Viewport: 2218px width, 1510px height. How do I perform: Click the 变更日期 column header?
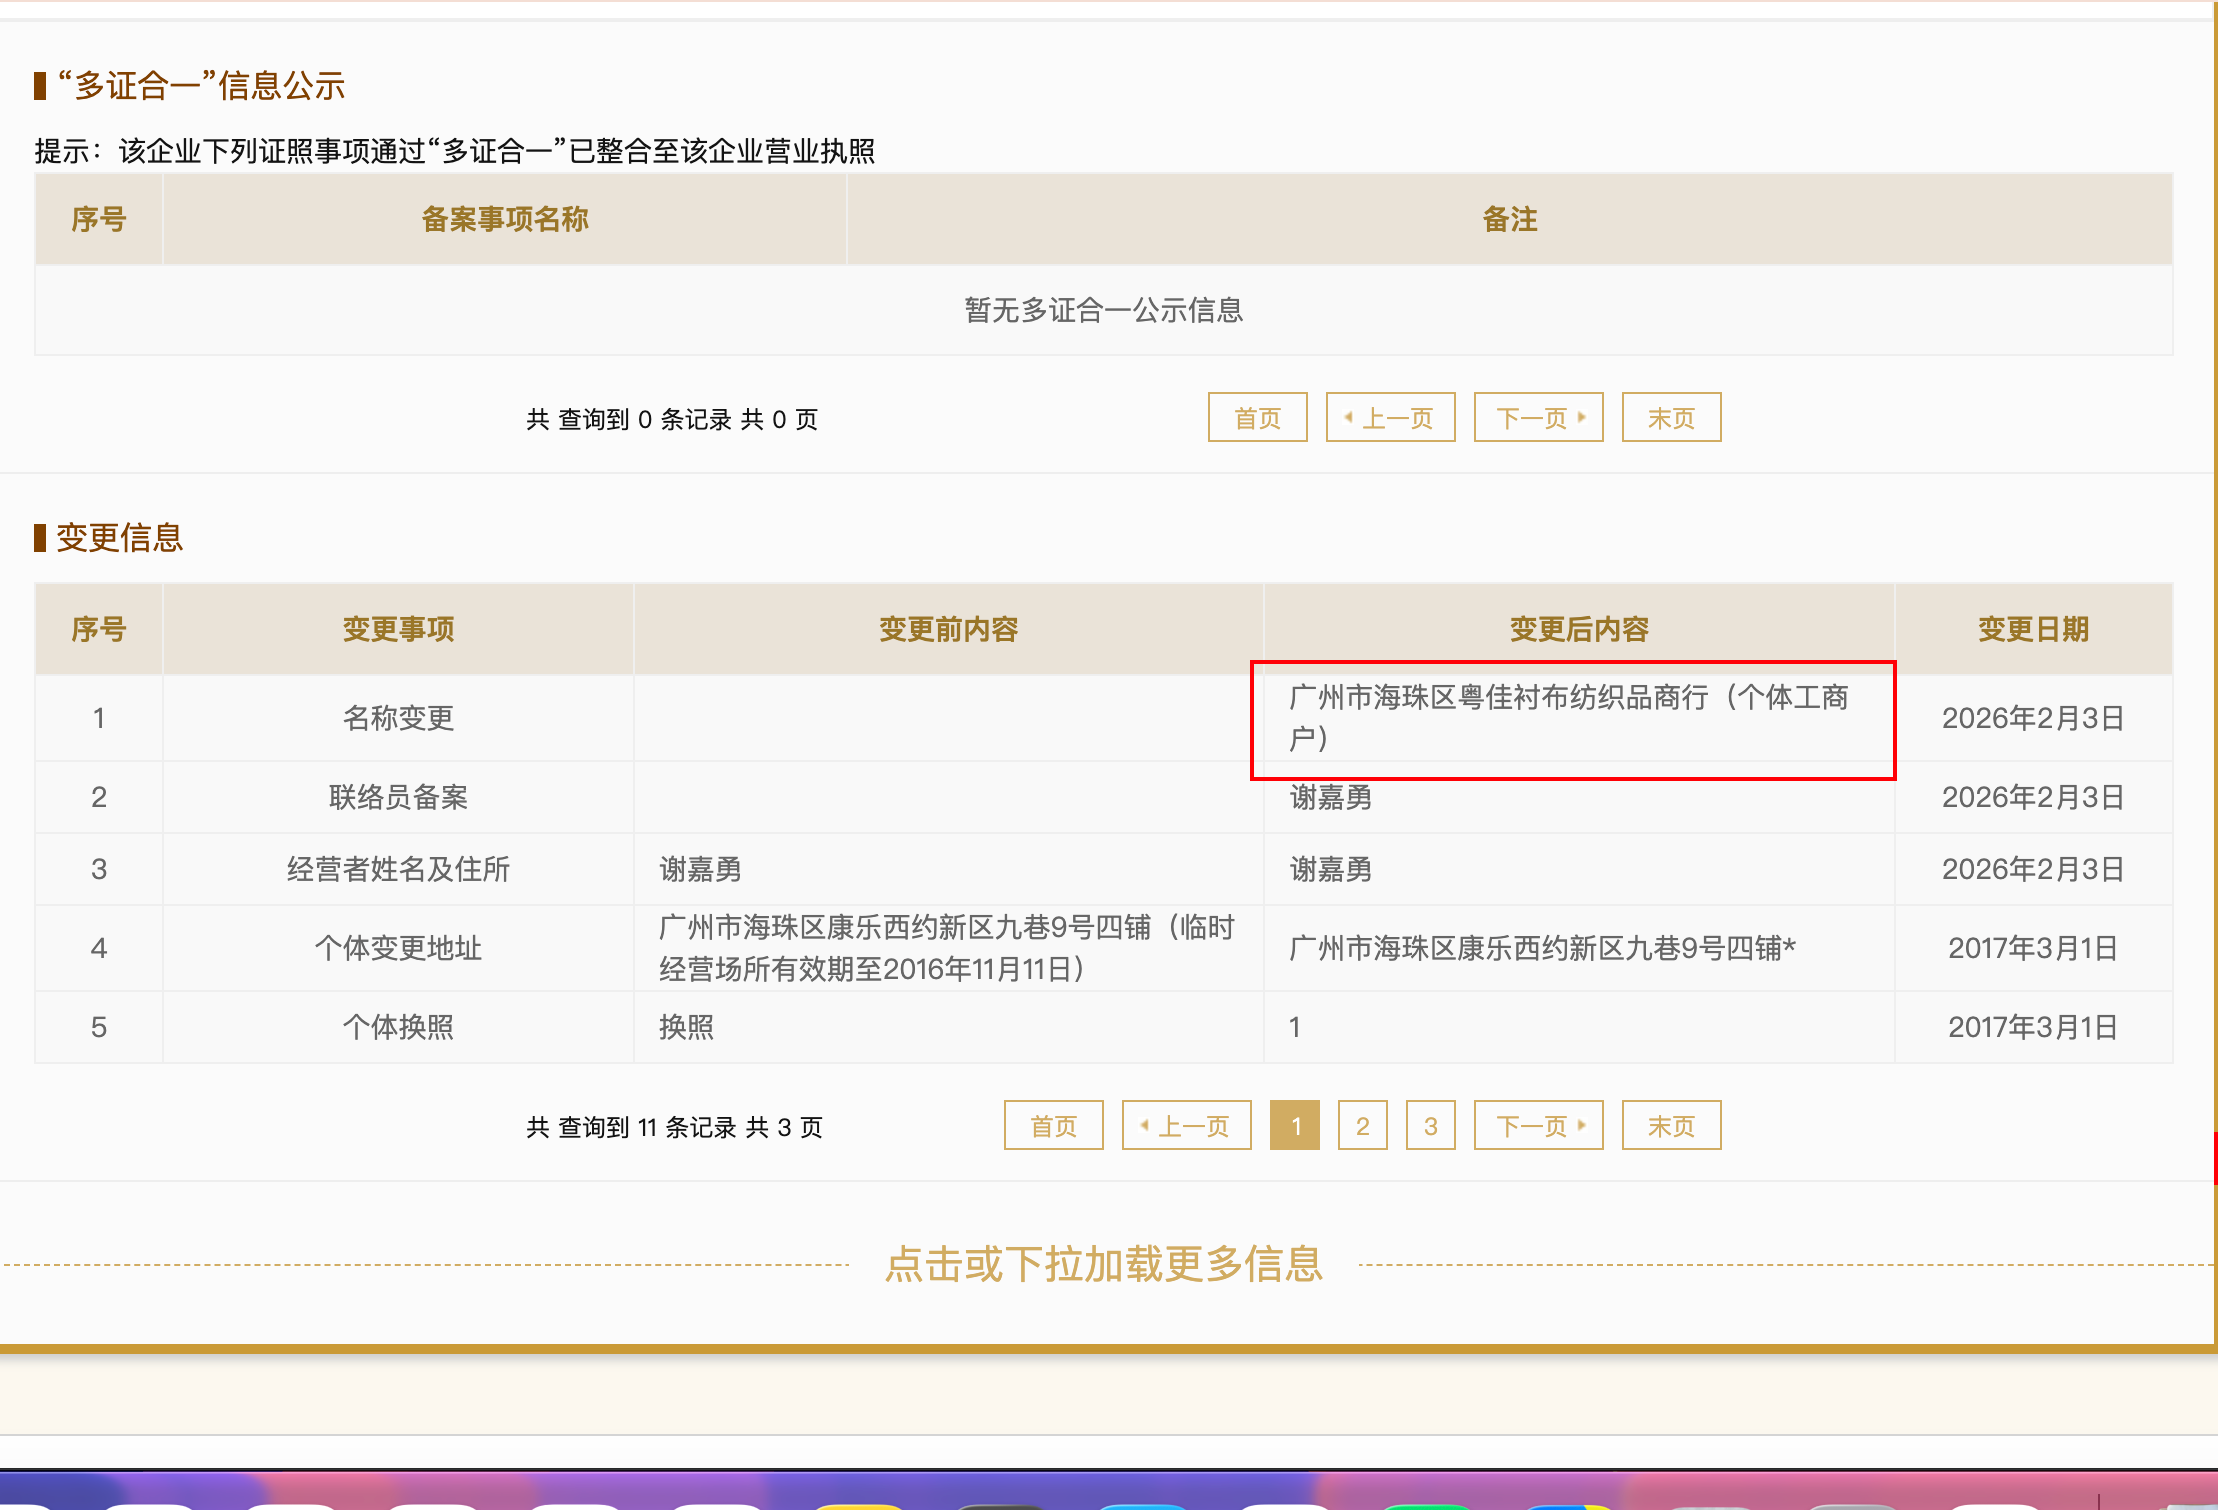click(x=2033, y=629)
